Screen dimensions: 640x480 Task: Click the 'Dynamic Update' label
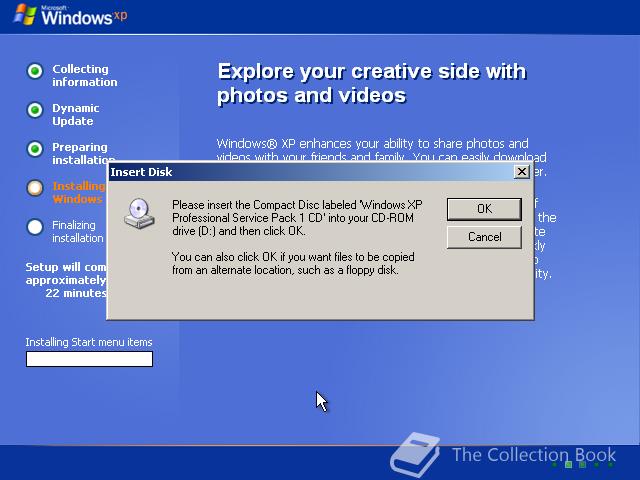pos(76,115)
